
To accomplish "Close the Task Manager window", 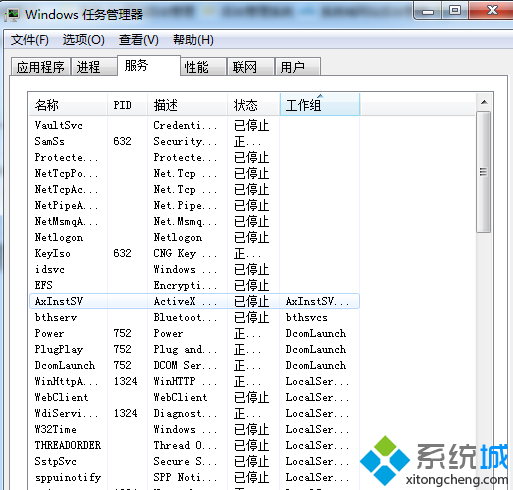I will pos(490,10).
